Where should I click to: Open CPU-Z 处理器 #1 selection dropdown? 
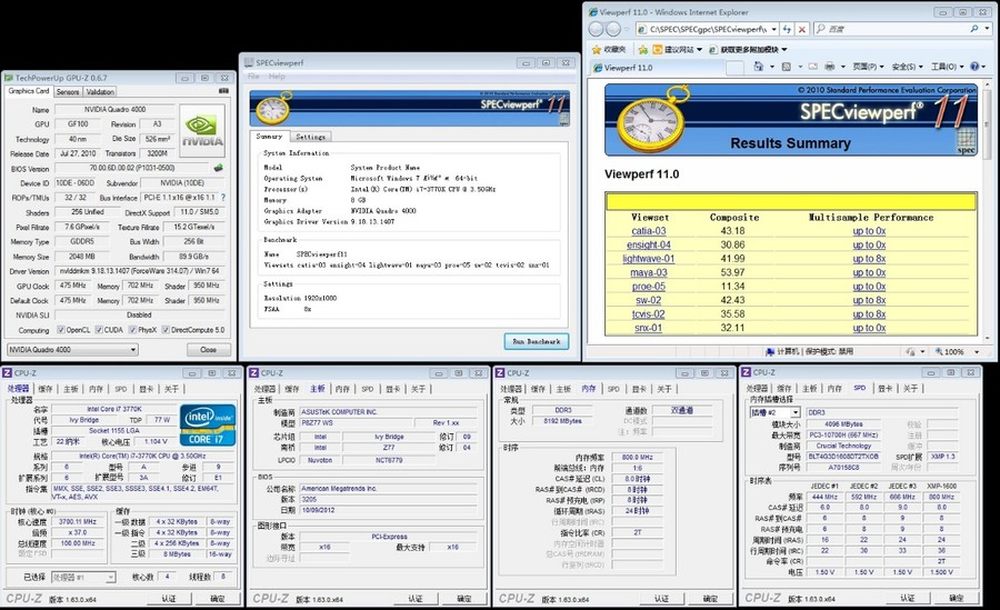(83, 577)
